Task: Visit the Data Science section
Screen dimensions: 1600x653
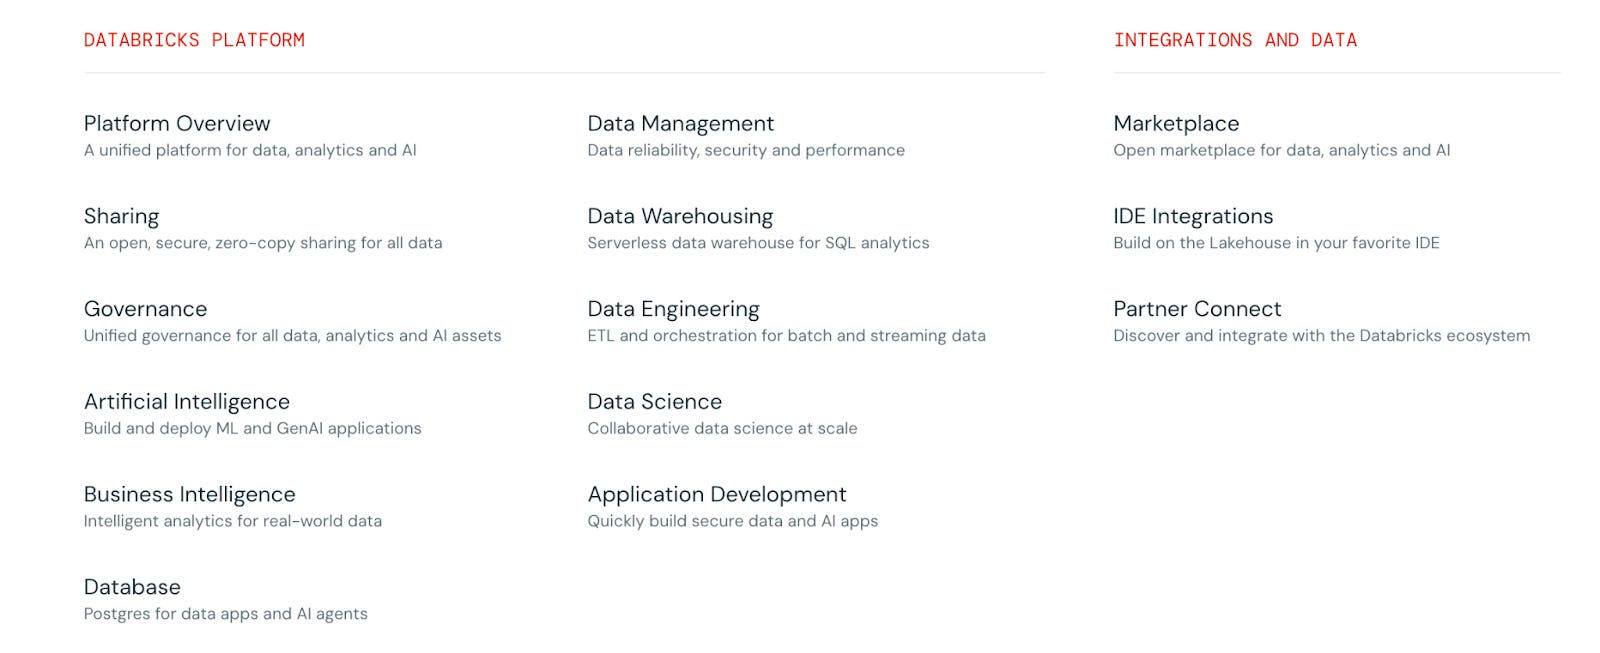Action: [x=654, y=402]
